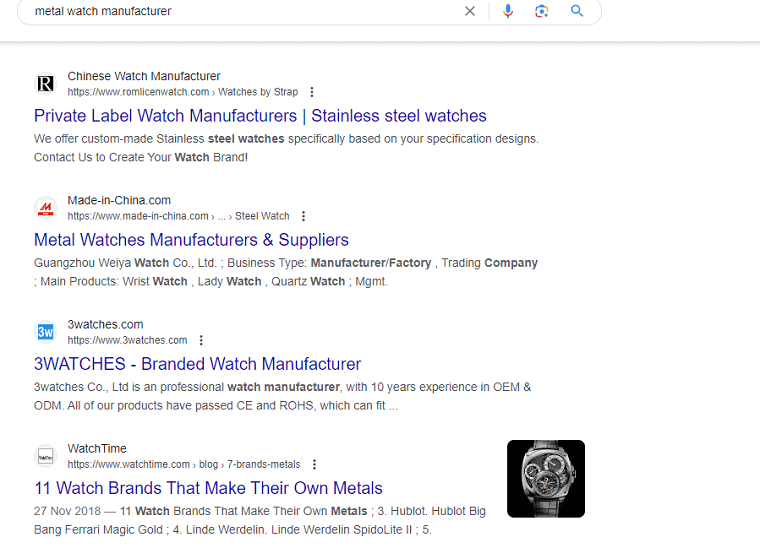Click the made-in-china.com Steel Watch URL
The height and width of the screenshot is (559, 760).
(178, 216)
